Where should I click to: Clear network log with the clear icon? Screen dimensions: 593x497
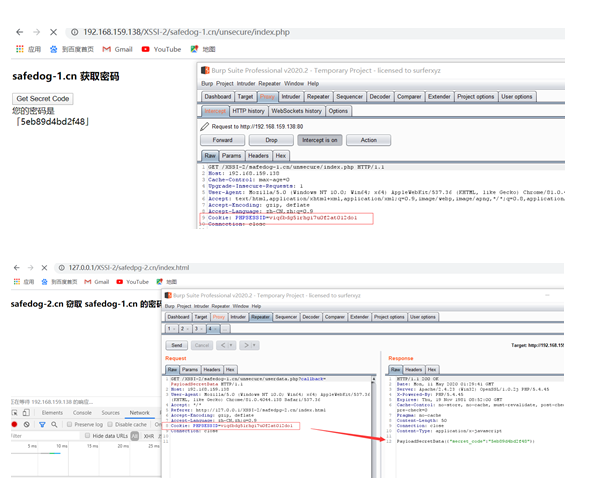point(26,424)
